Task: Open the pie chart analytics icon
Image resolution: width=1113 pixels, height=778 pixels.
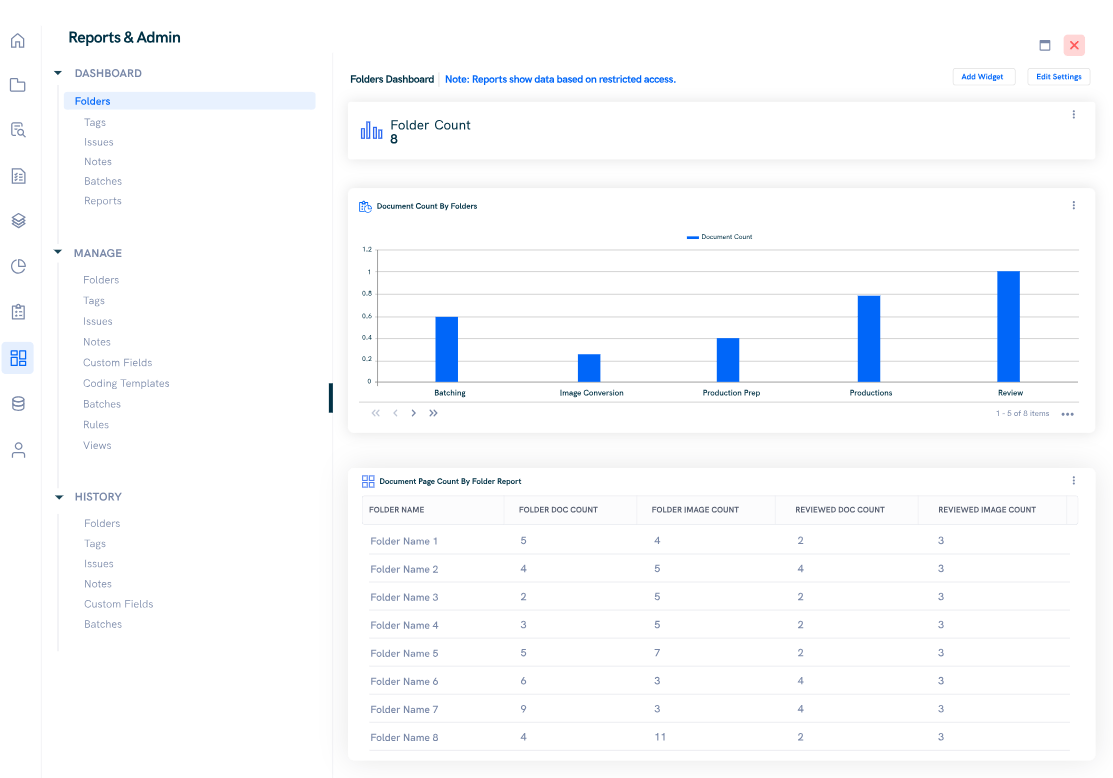Action: [18, 266]
